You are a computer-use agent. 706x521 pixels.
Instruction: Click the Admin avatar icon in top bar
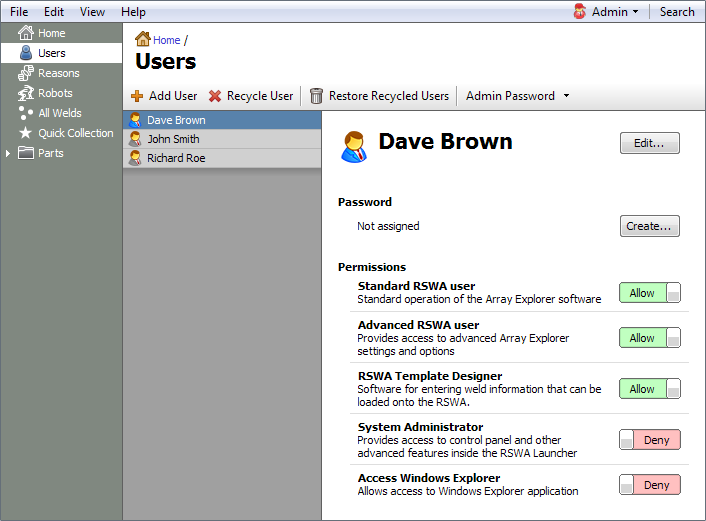(x=580, y=11)
